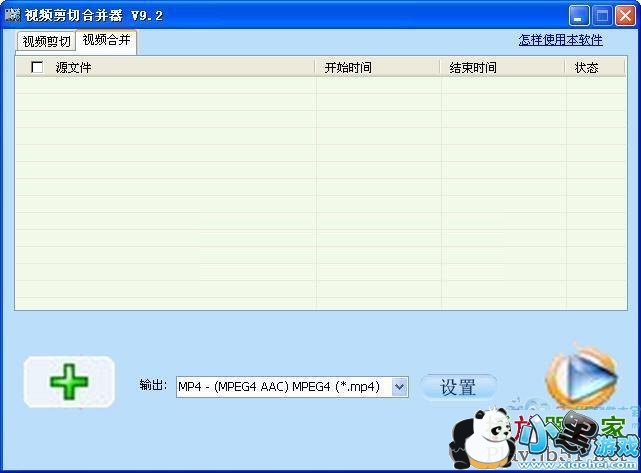Click the 源文件 column header

165,67
